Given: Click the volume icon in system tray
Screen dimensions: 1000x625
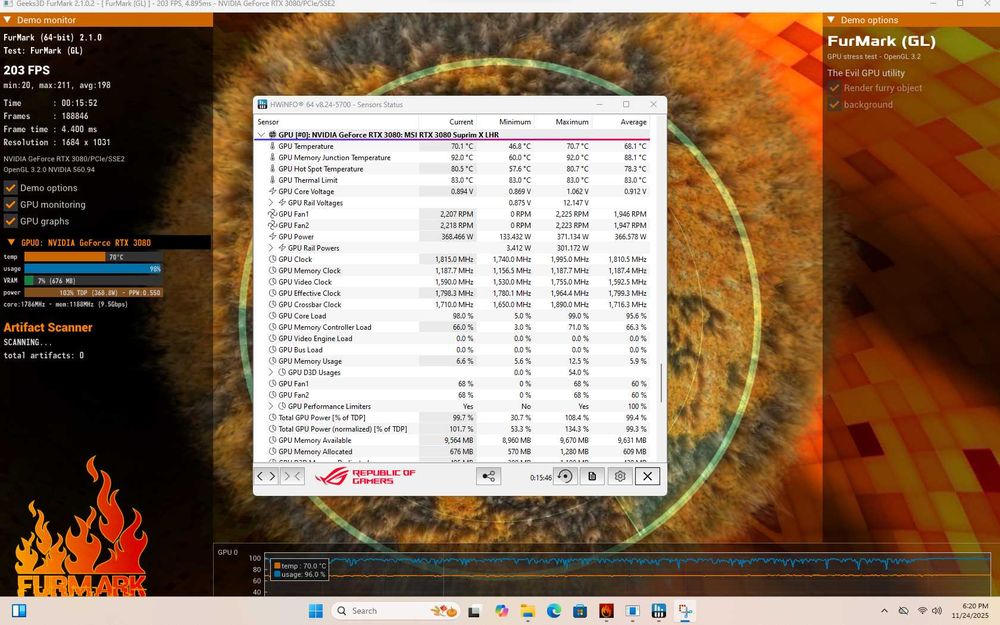Looking at the screenshot, I should click(x=937, y=611).
